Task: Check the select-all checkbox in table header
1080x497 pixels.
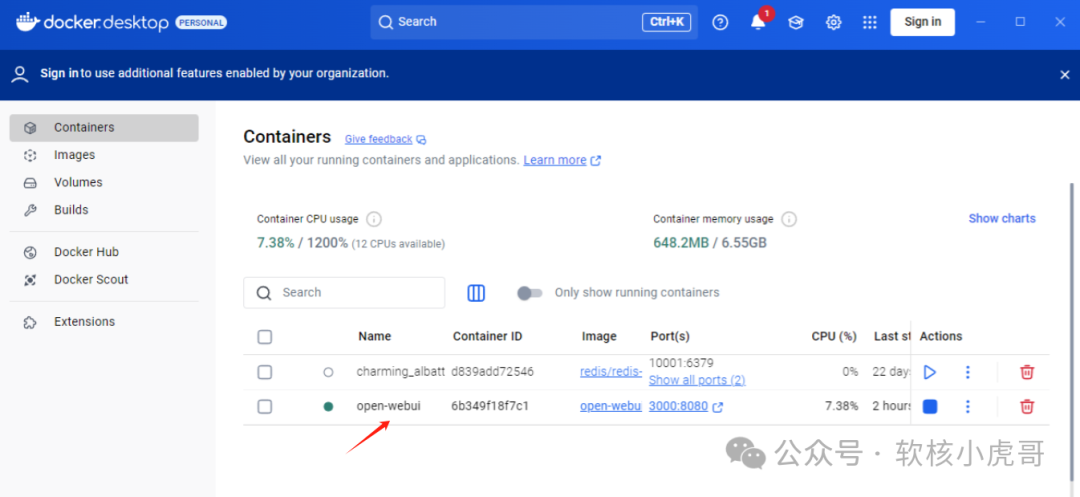Action: click(x=264, y=337)
